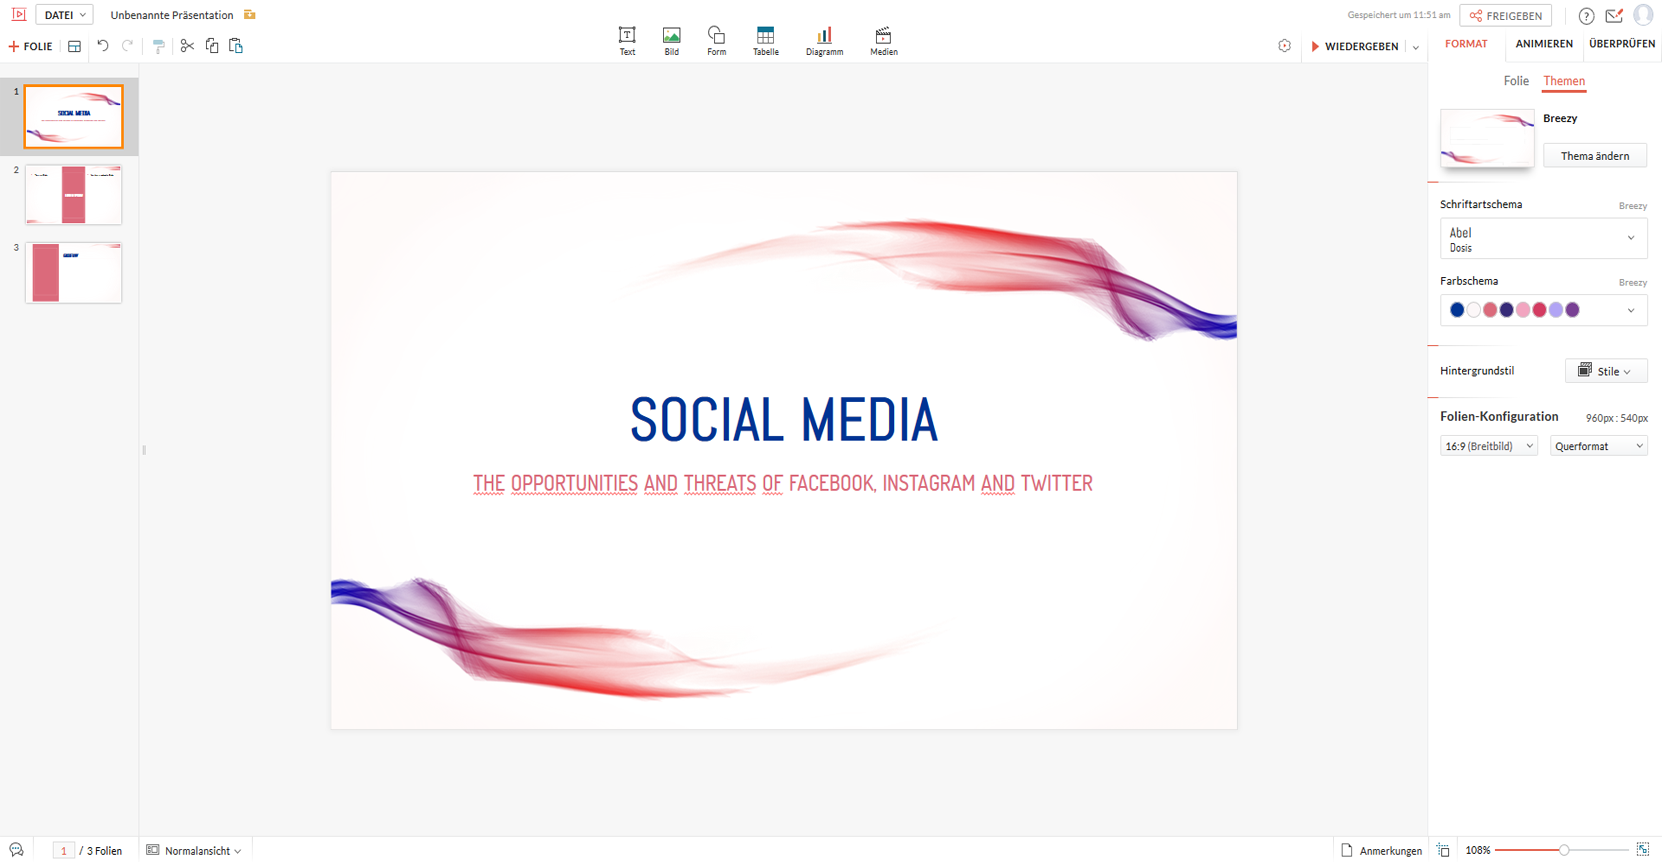1662x862 pixels.
Task: Cut selection with scissors icon
Action: coord(187,46)
